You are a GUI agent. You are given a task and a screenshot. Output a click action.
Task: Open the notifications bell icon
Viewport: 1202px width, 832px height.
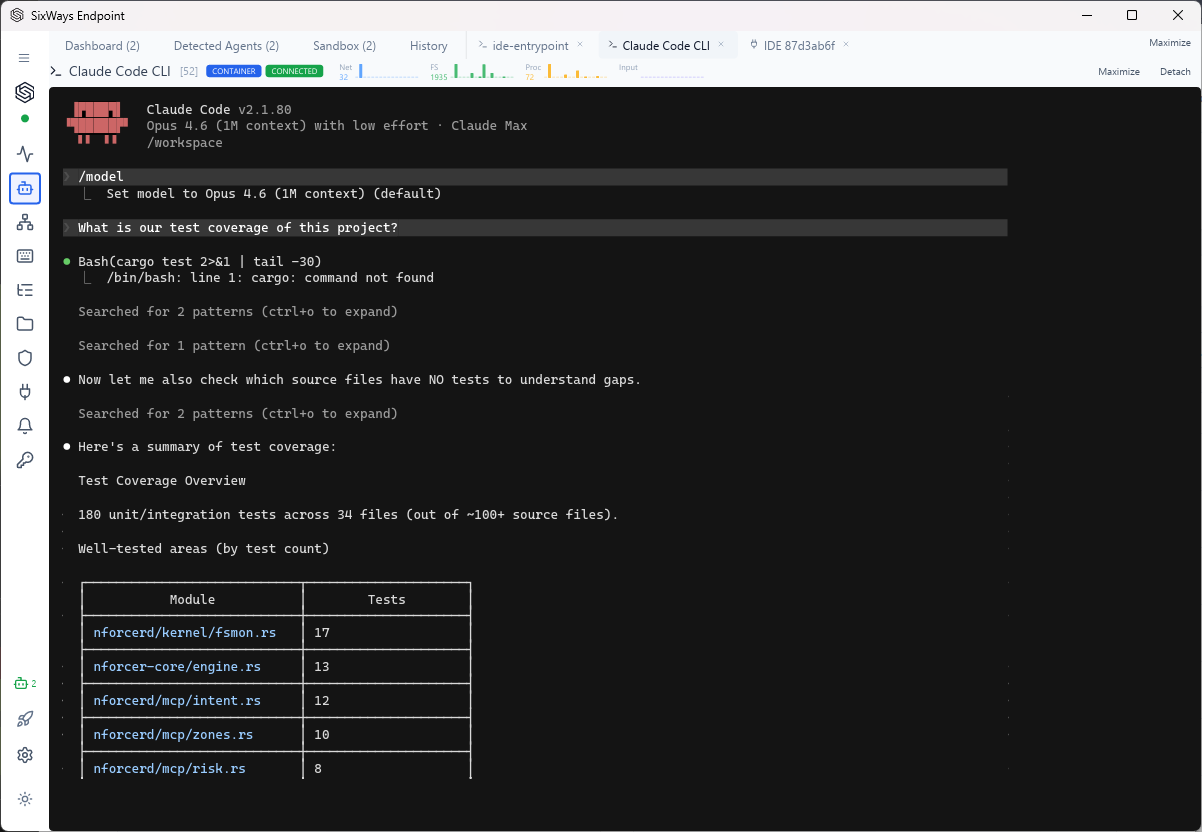[x=25, y=425]
